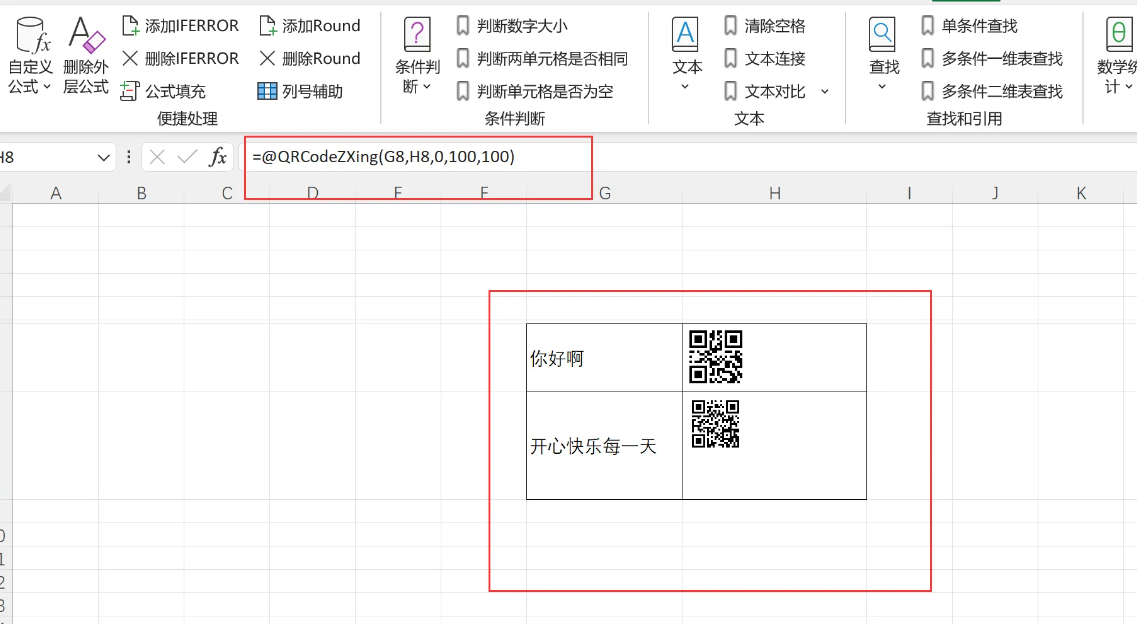Click the fx insert function icon
1137x624 pixels.
point(218,157)
